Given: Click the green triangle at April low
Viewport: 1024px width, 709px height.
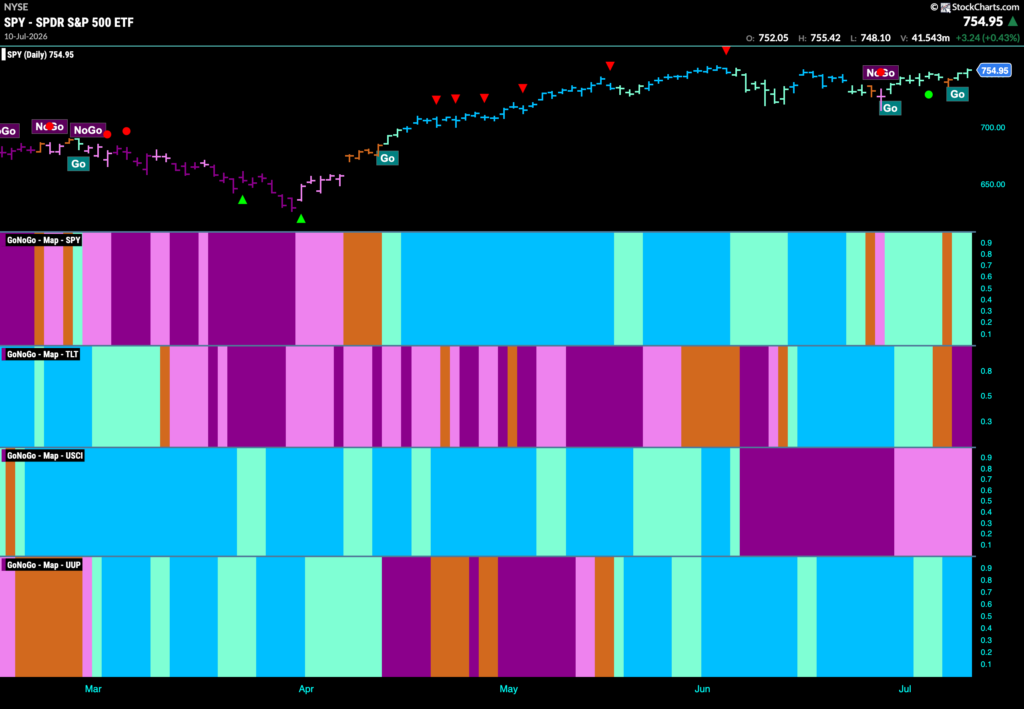Looking at the screenshot, I should (x=301, y=219).
